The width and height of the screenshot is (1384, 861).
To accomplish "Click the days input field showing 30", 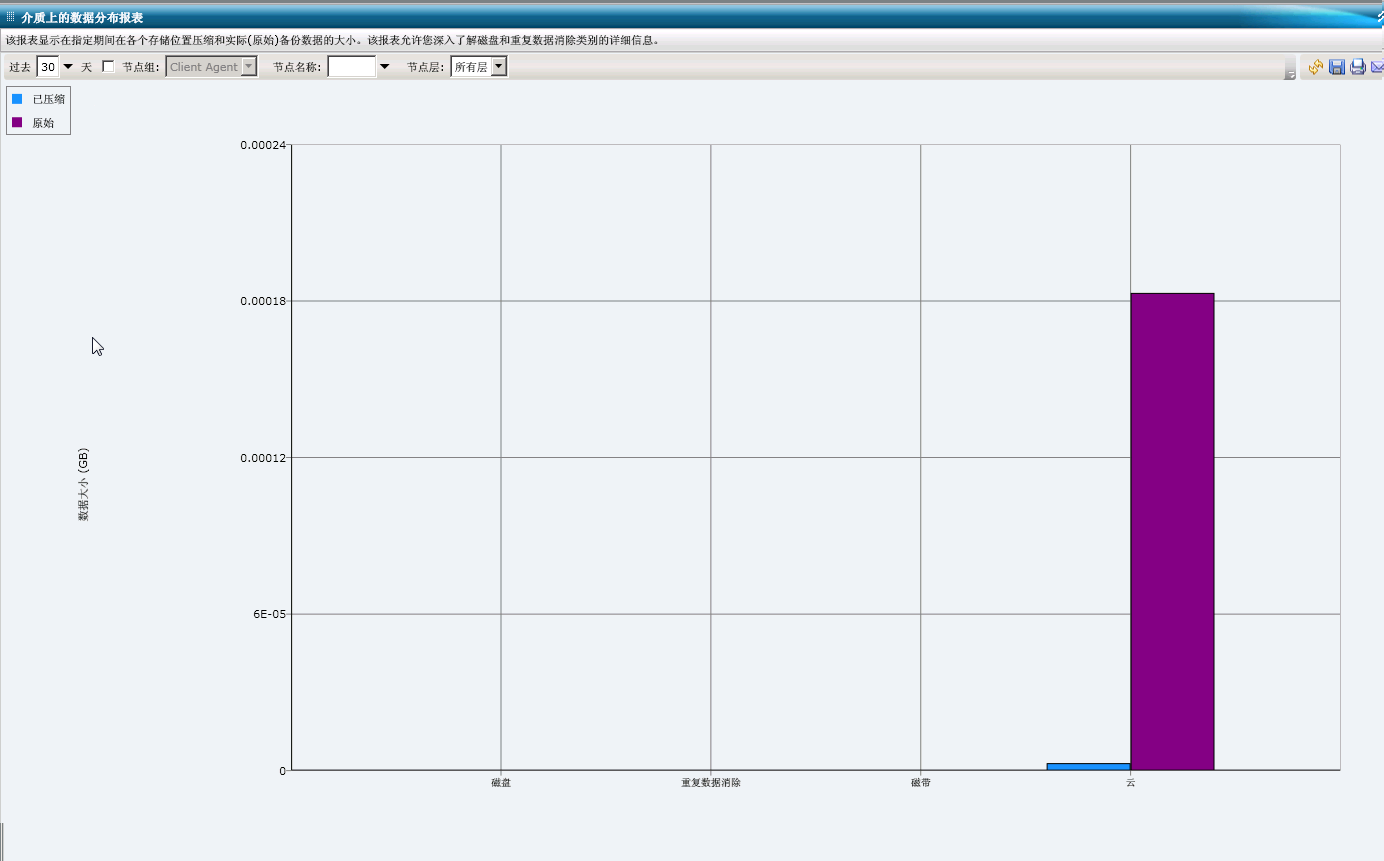I will click(48, 67).
